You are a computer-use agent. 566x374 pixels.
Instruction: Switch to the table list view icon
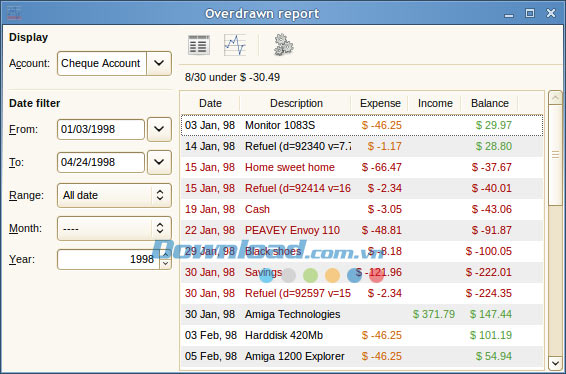click(x=199, y=45)
